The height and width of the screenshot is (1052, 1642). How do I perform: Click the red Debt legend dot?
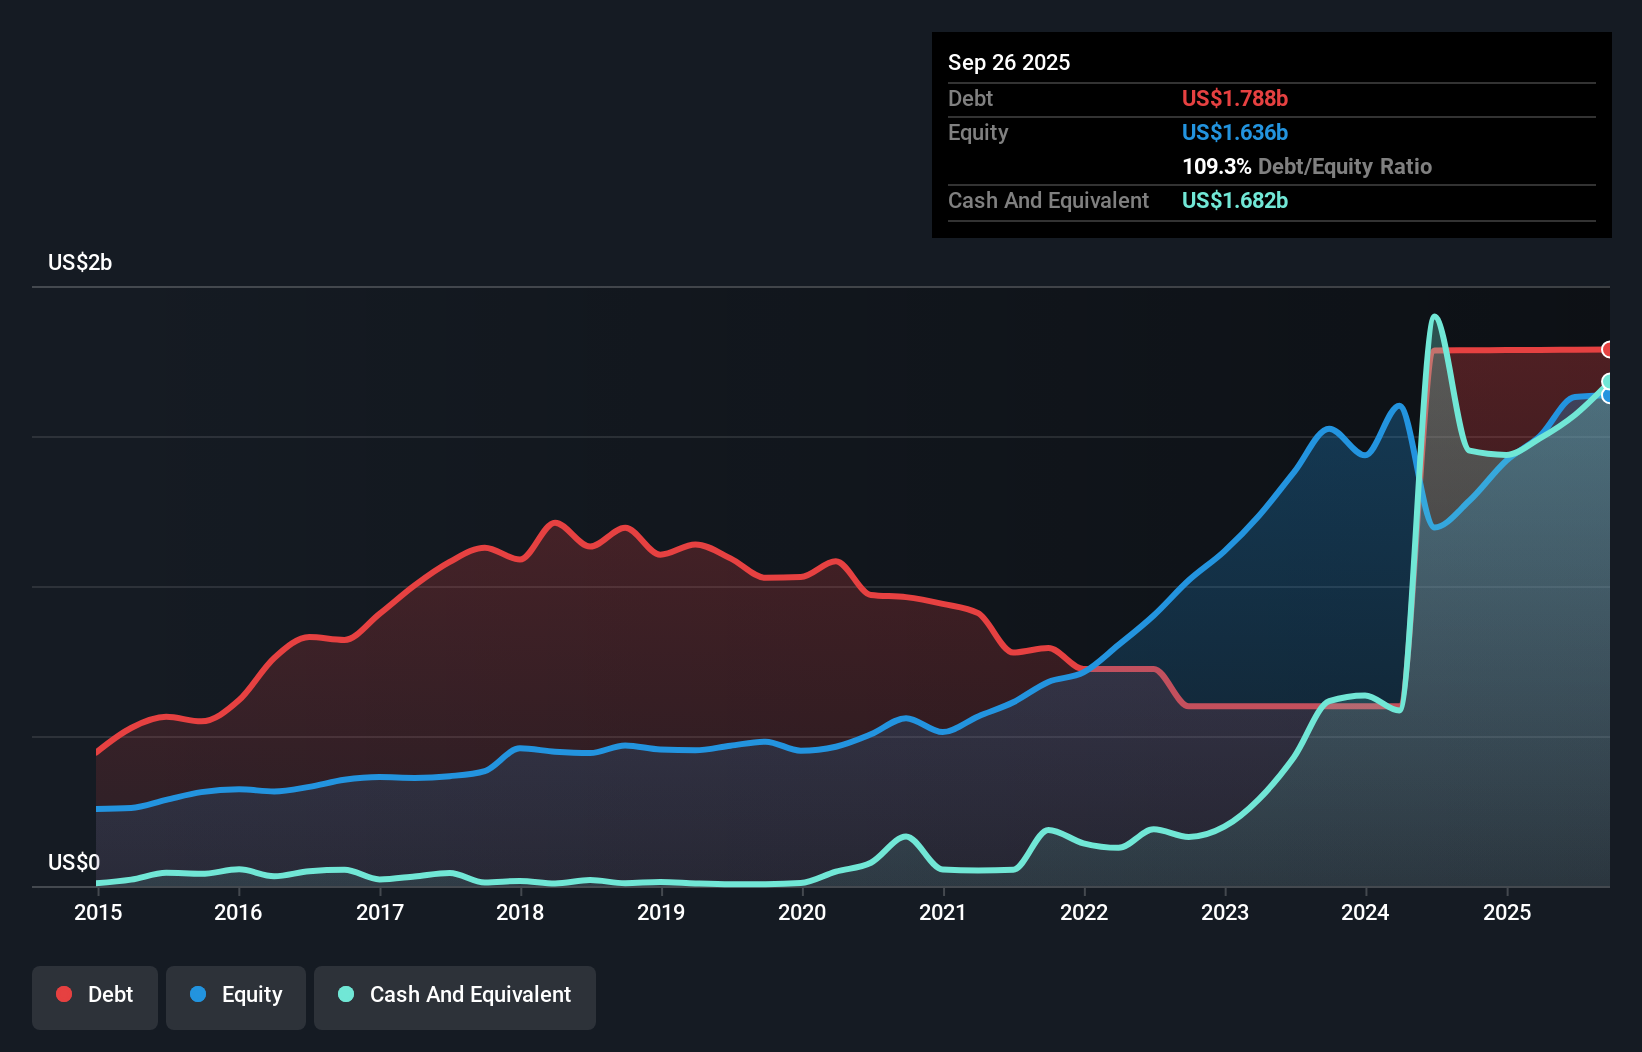click(62, 994)
